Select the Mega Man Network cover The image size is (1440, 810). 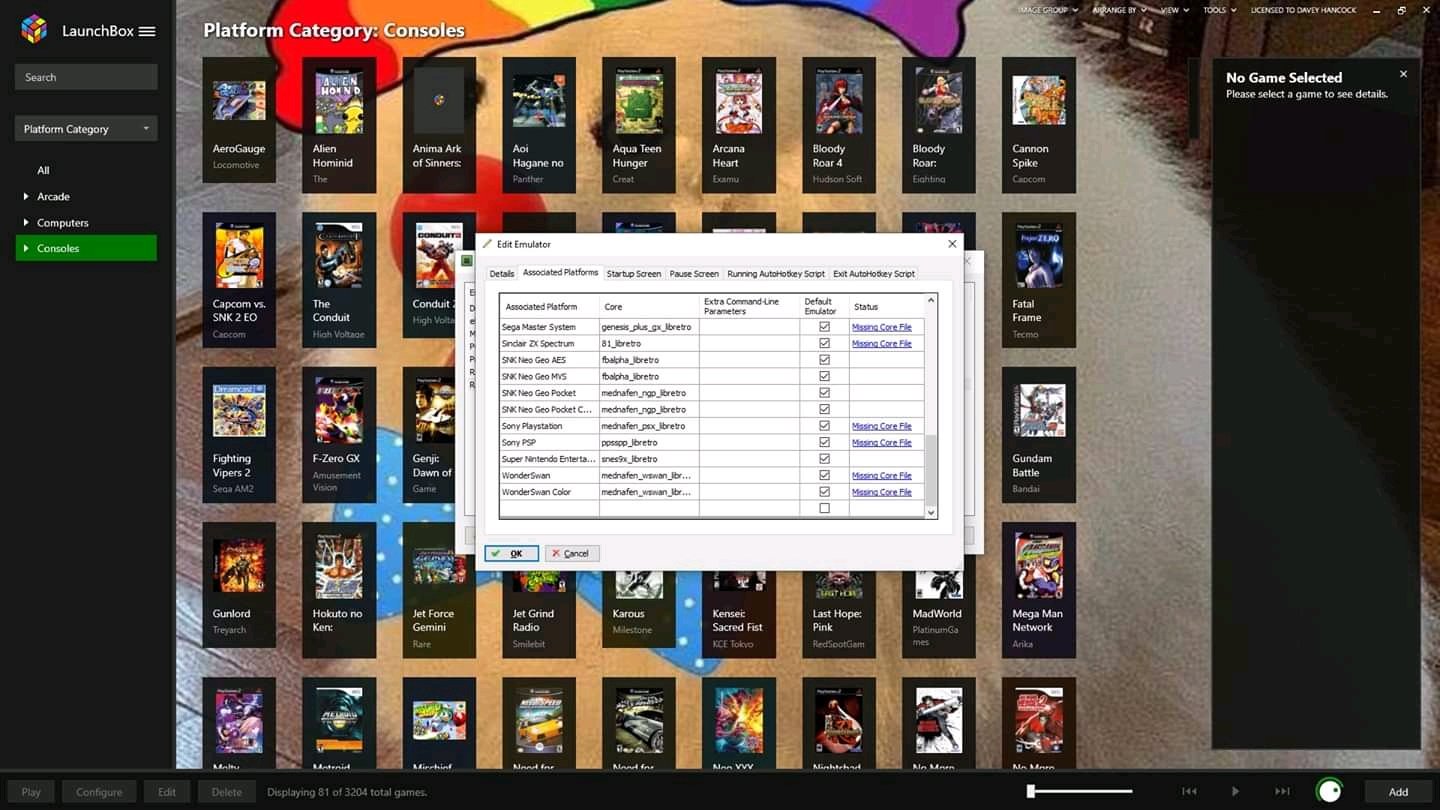tap(1039, 566)
